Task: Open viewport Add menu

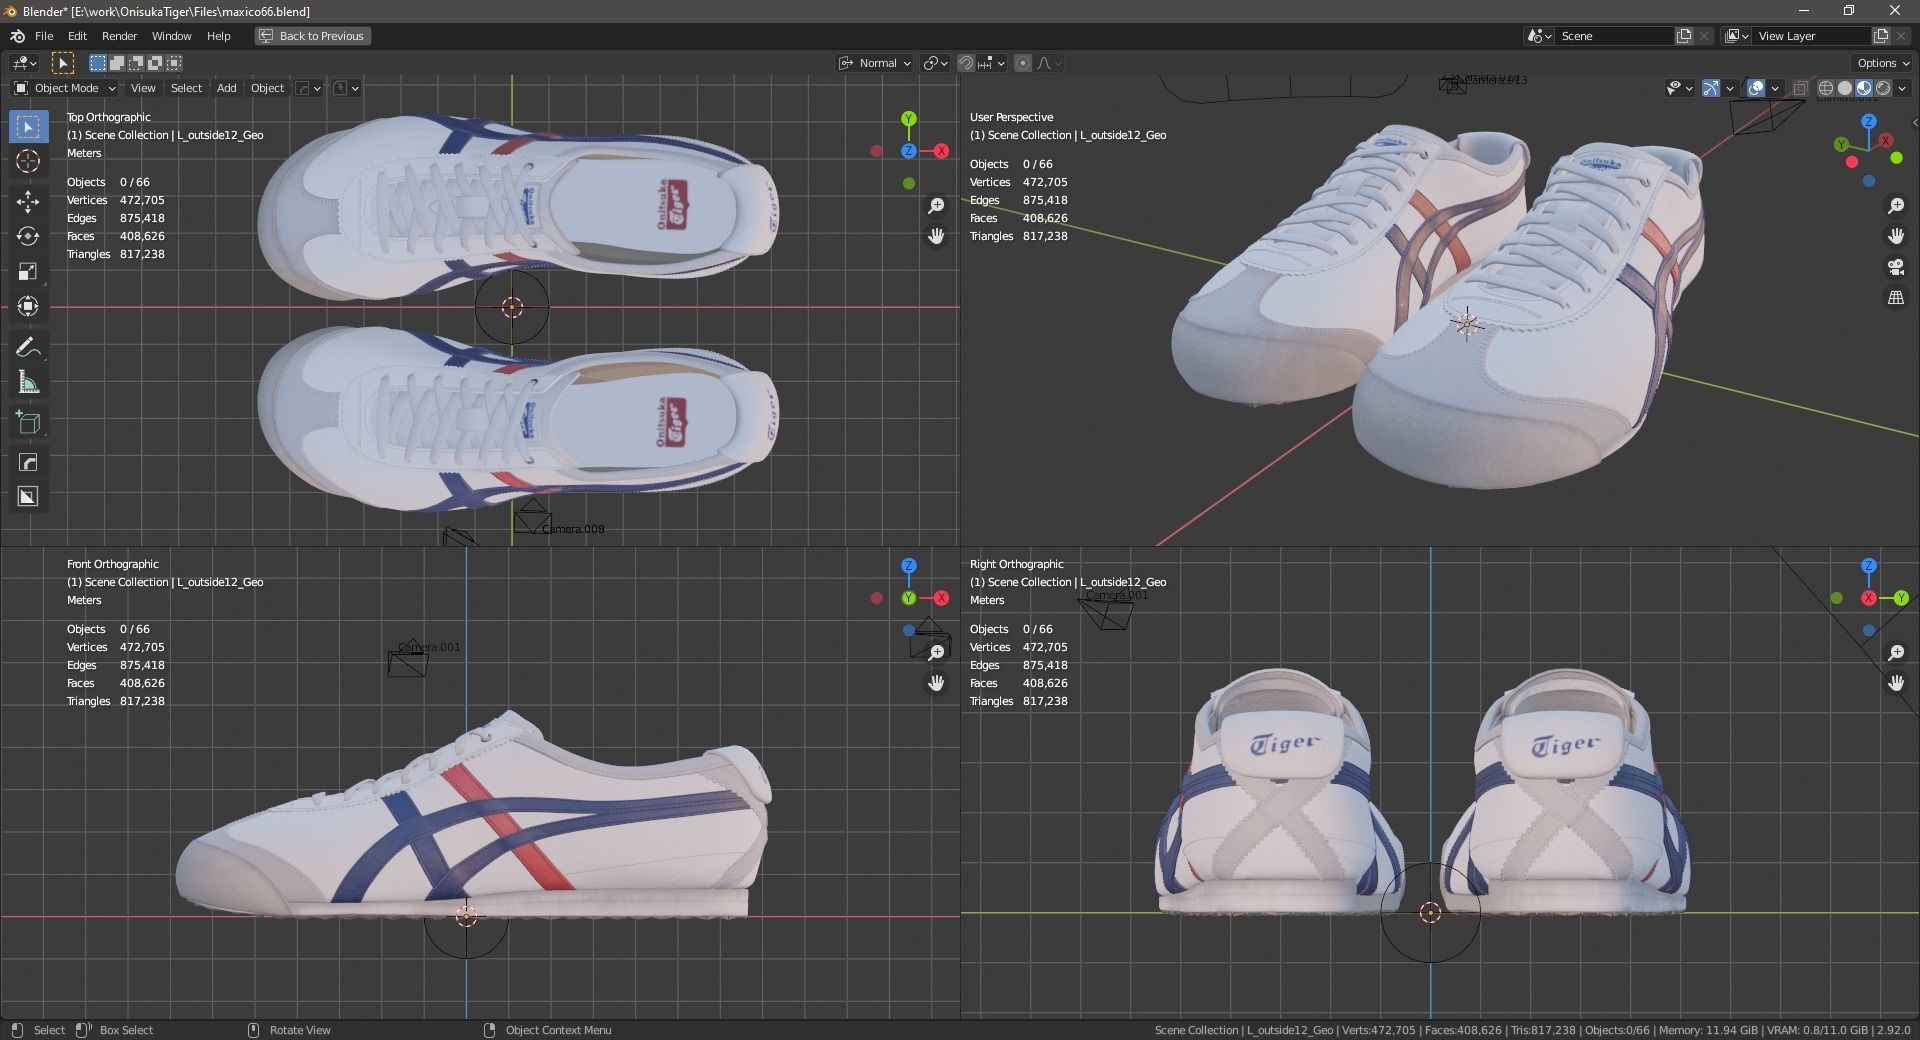Action: coord(227,89)
